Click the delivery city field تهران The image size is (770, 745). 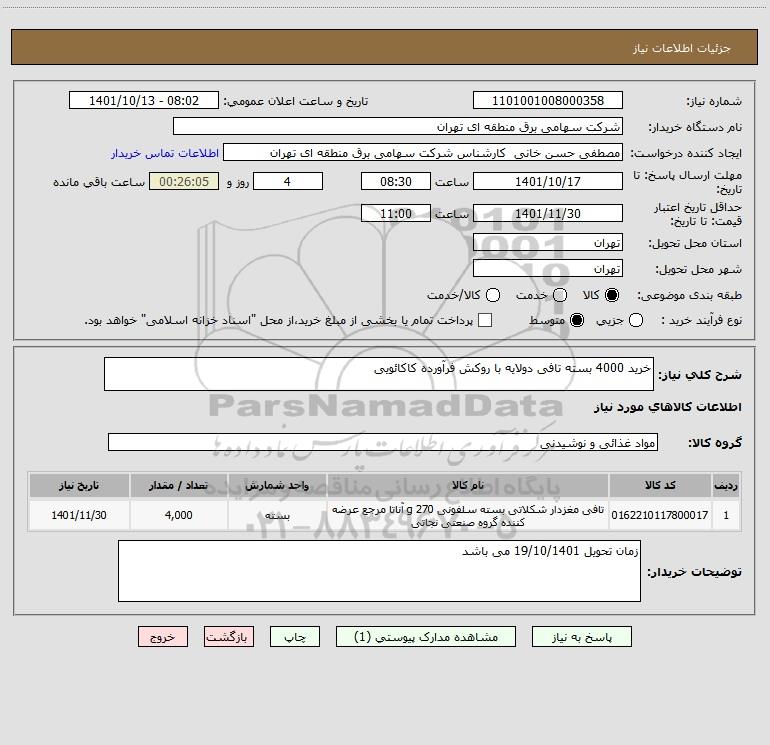548,268
